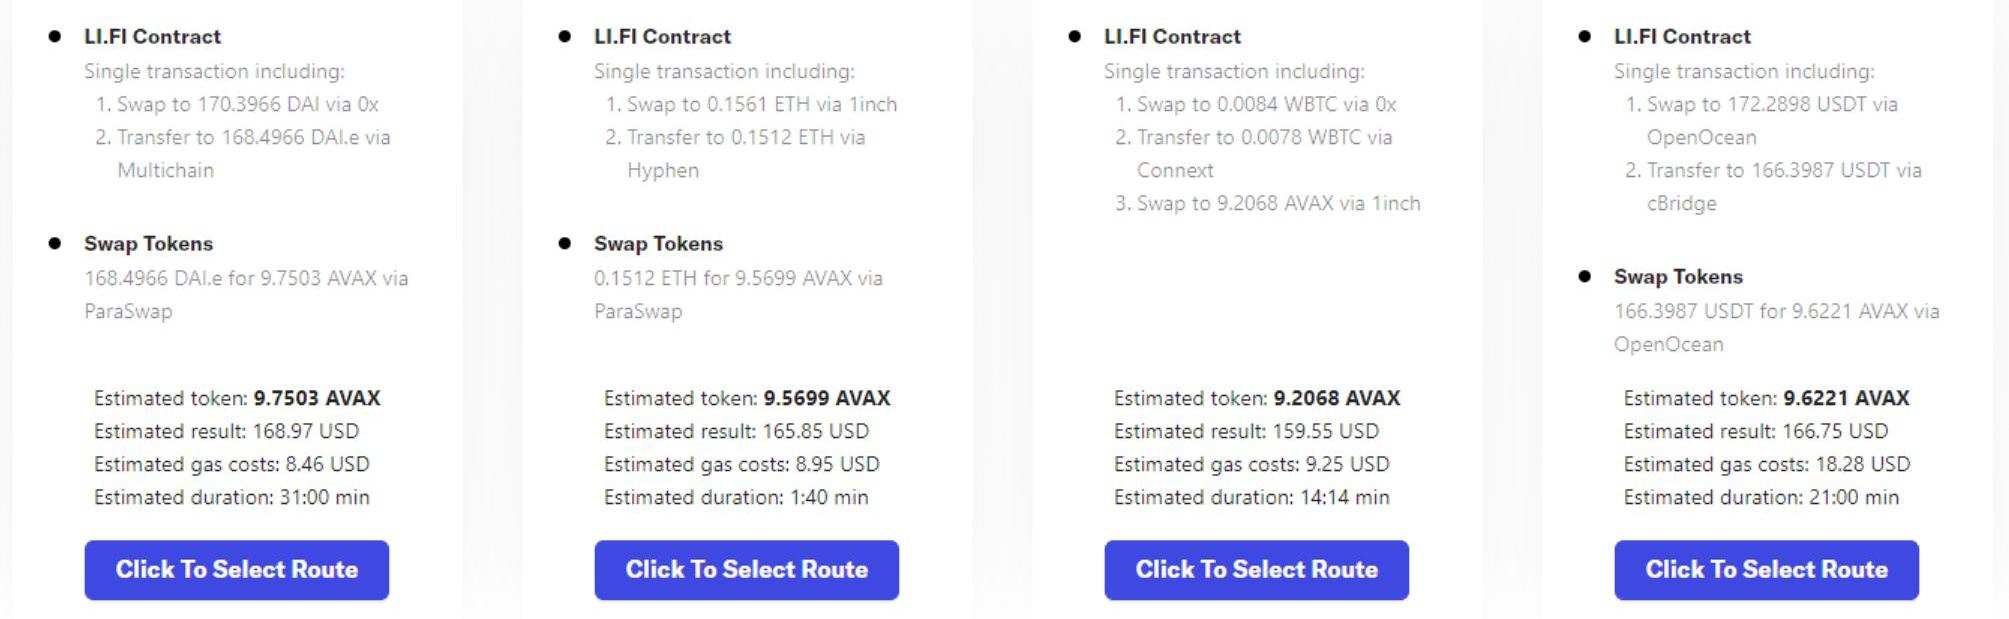Click the 'Swap to 172.2898 USDT' step
2009x619 pixels.
[x=1771, y=104]
